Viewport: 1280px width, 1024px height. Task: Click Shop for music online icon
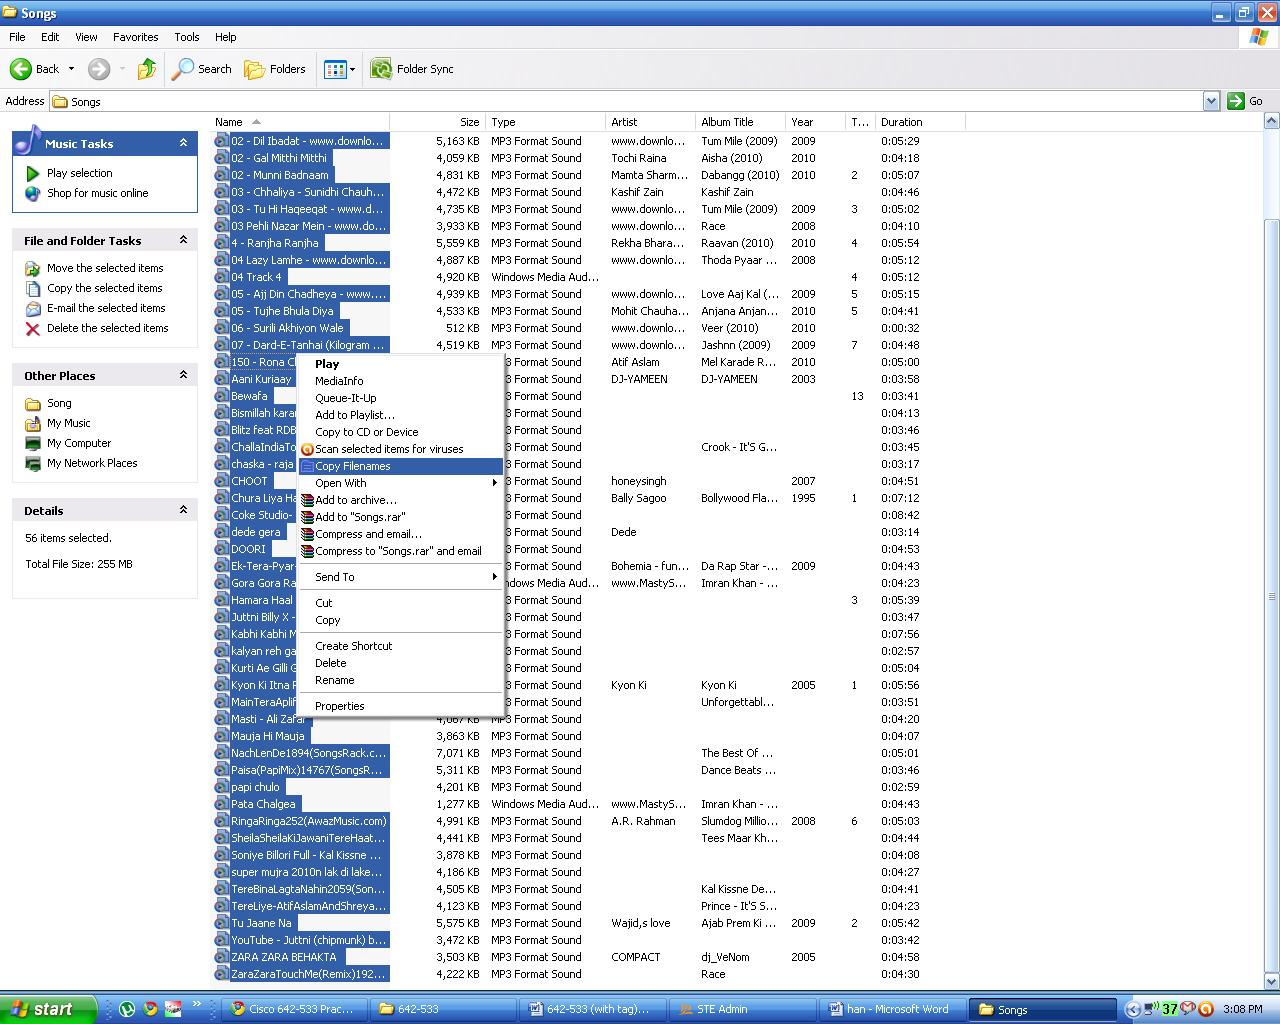33,193
